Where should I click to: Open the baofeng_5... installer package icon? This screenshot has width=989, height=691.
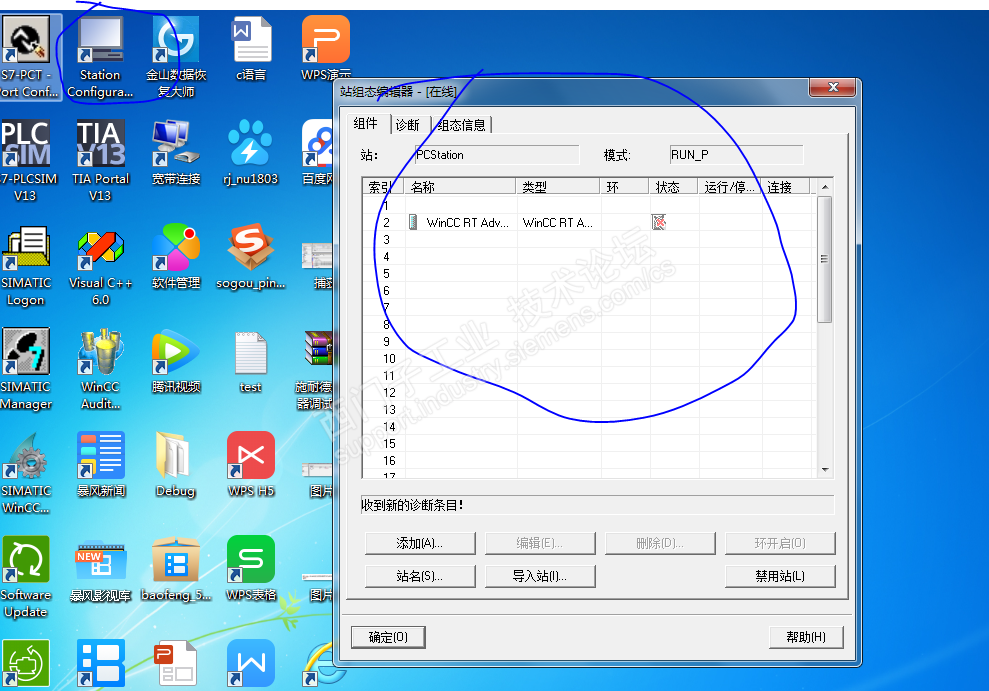[x=176, y=569]
